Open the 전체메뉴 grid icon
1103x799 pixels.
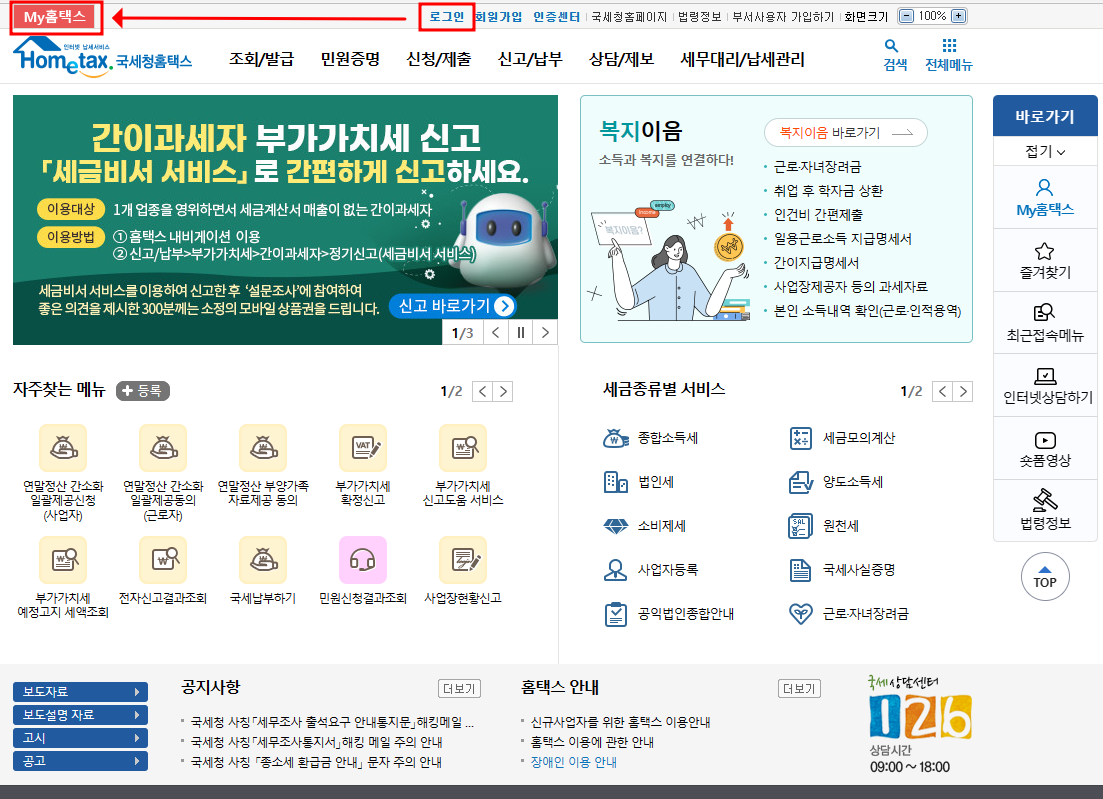click(948, 47)
